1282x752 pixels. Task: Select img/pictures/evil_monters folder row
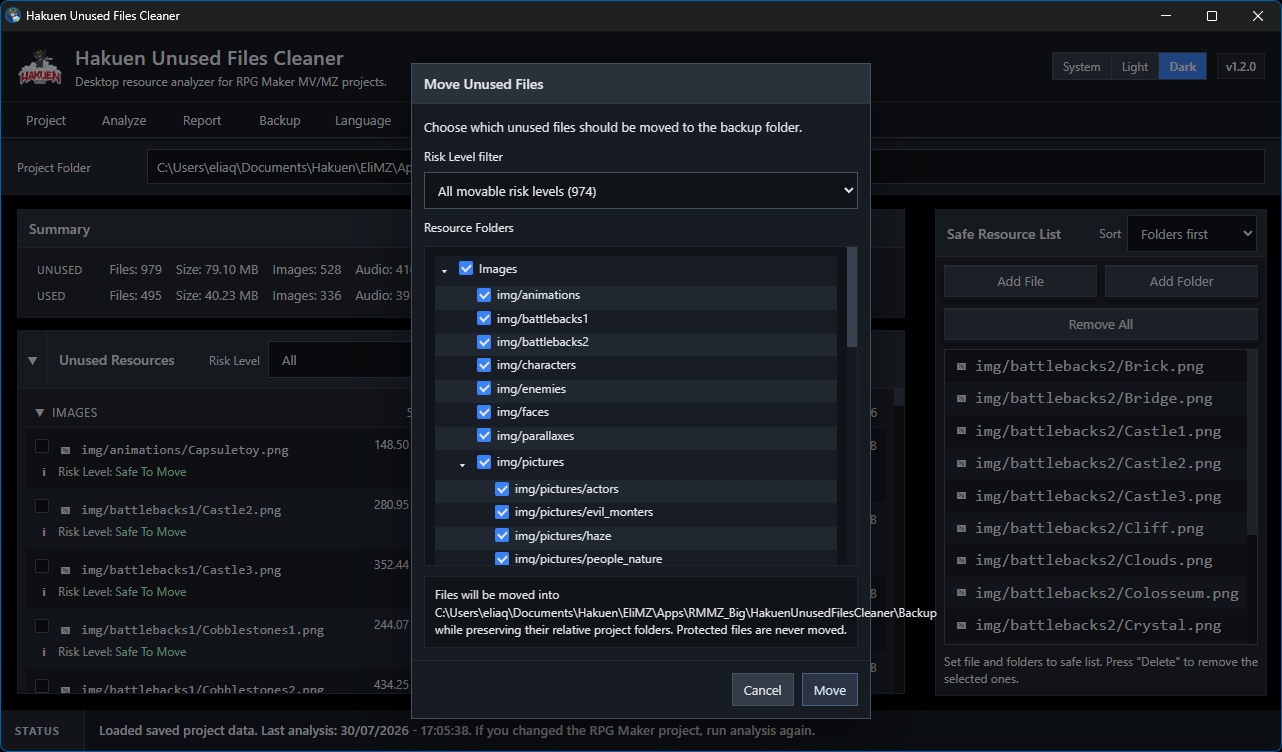(636, 512)
